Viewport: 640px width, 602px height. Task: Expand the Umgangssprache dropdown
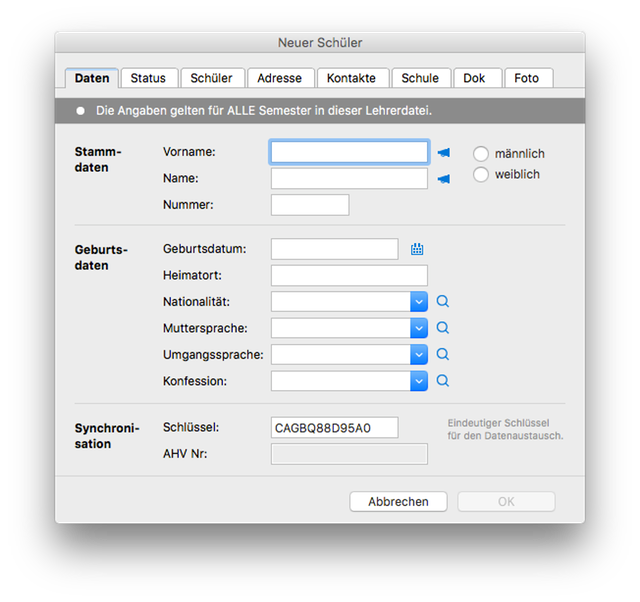[419, 355]
